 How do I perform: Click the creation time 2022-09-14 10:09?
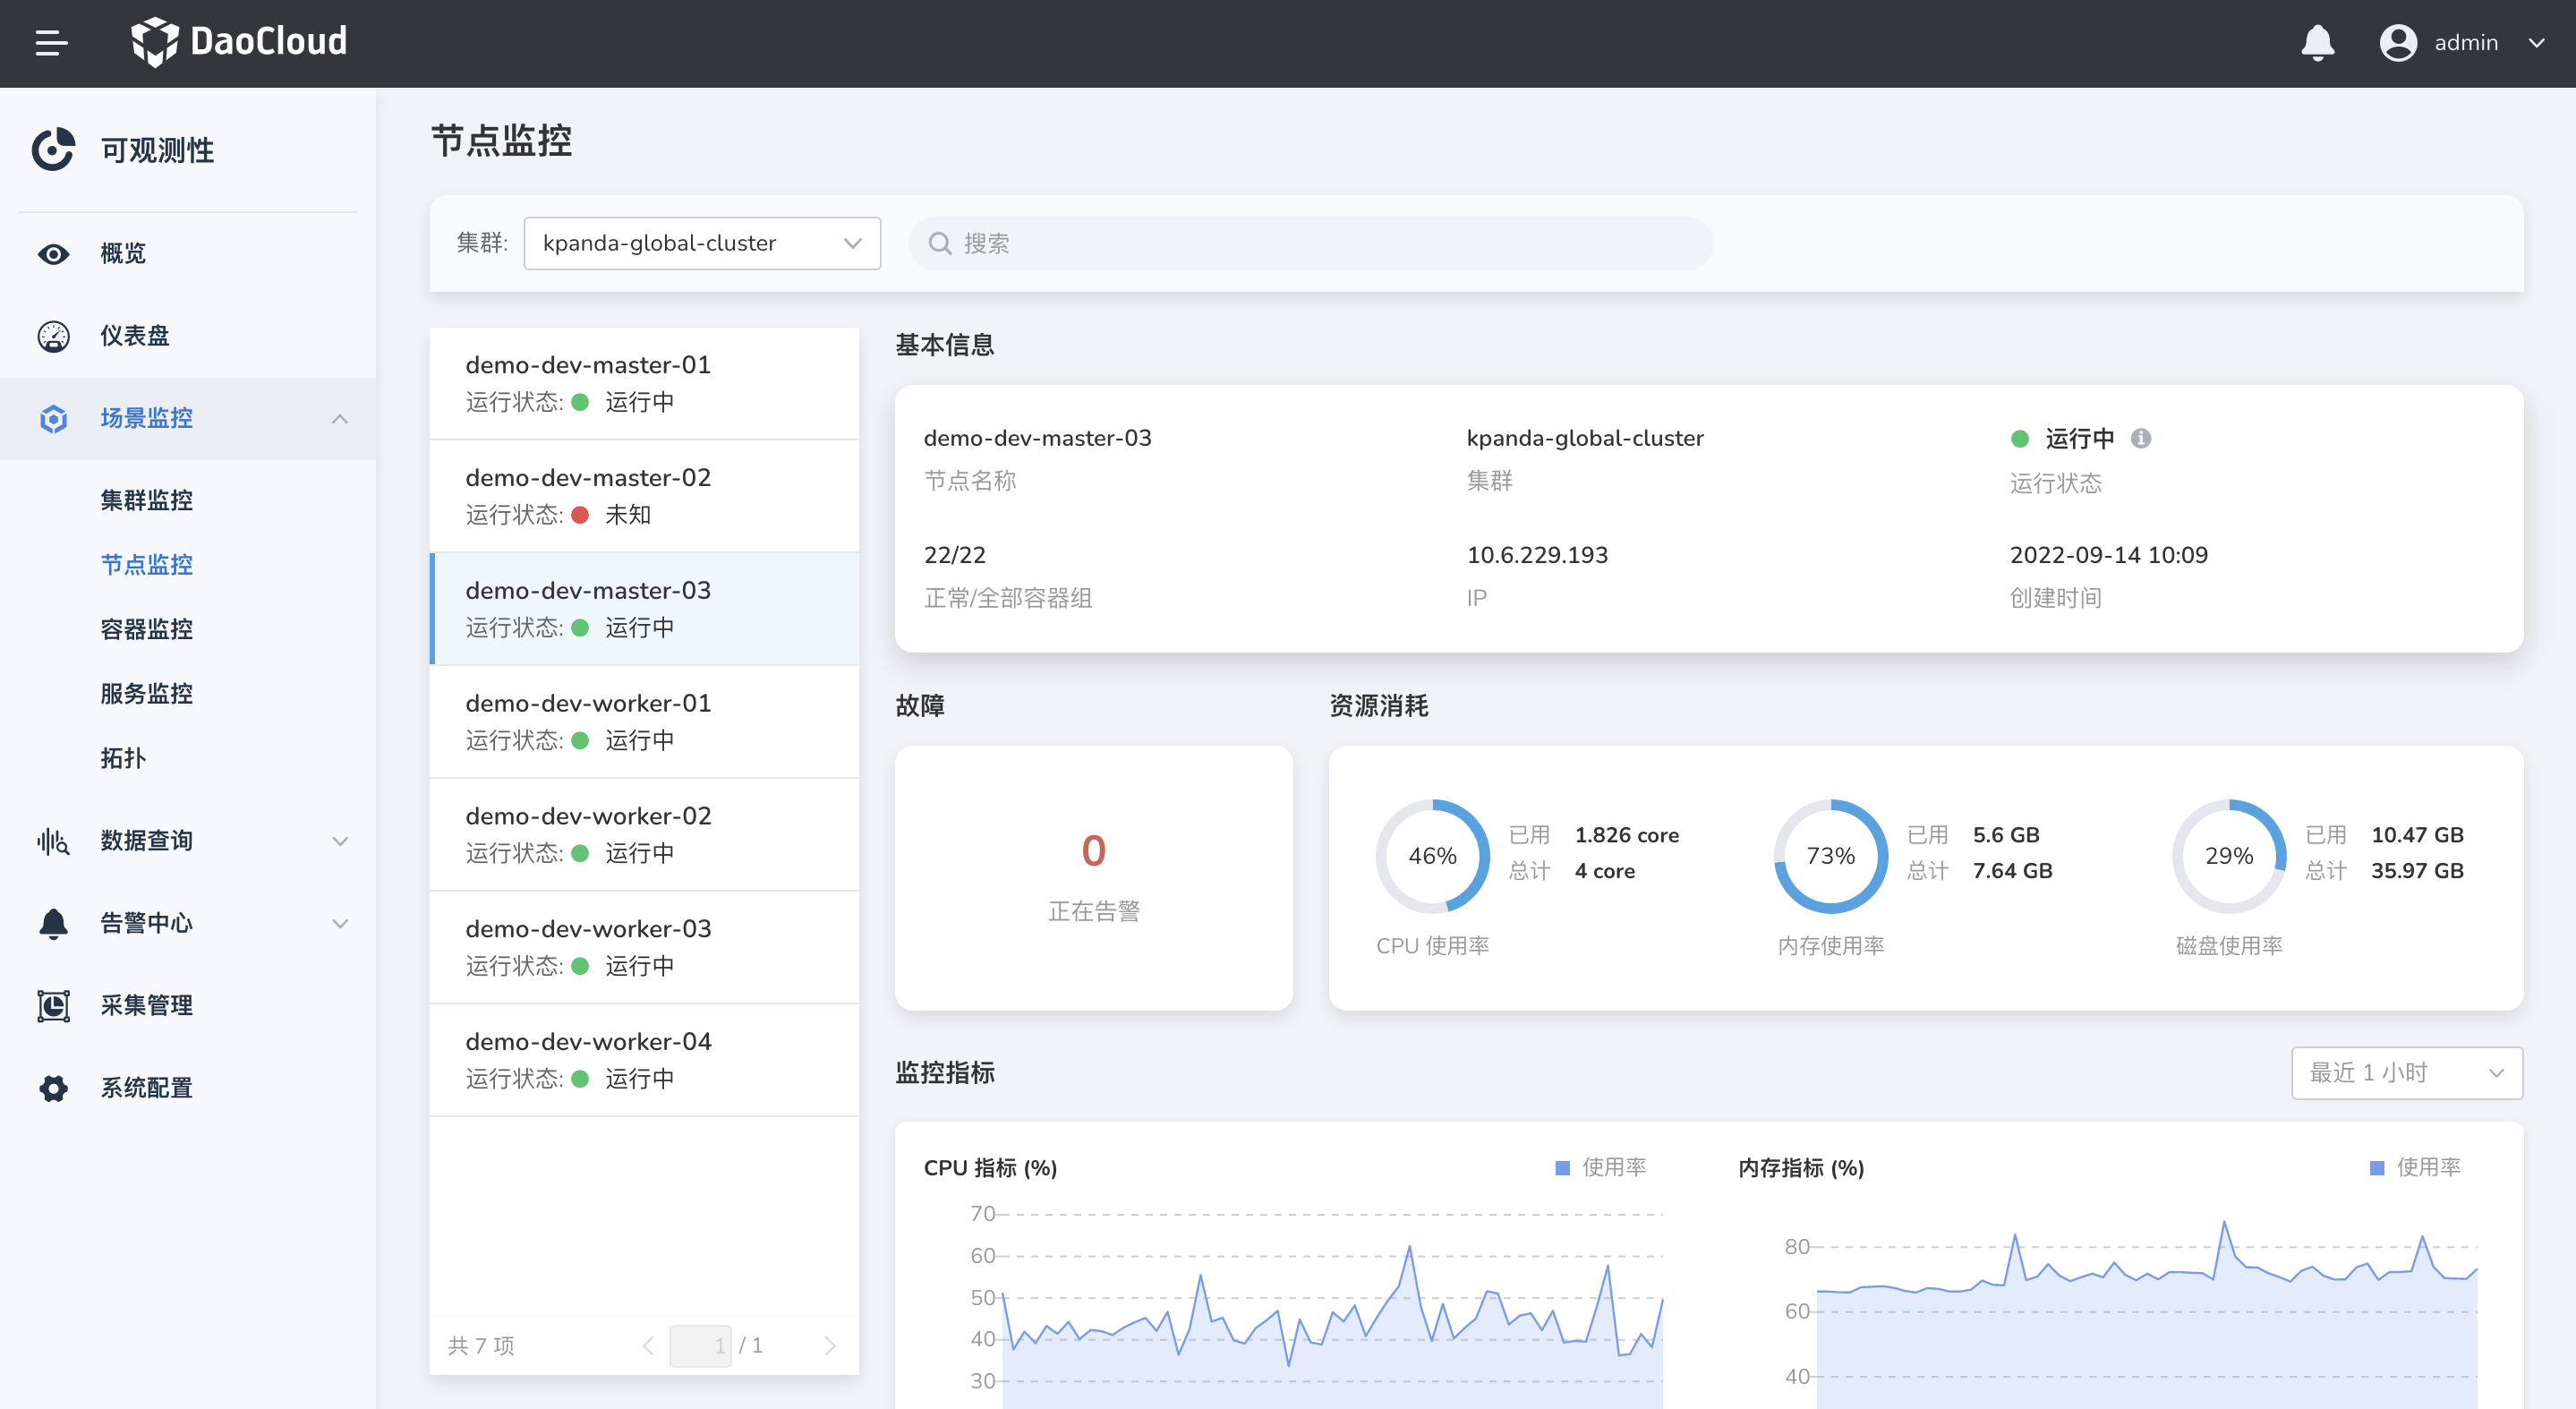(2108, 555)
